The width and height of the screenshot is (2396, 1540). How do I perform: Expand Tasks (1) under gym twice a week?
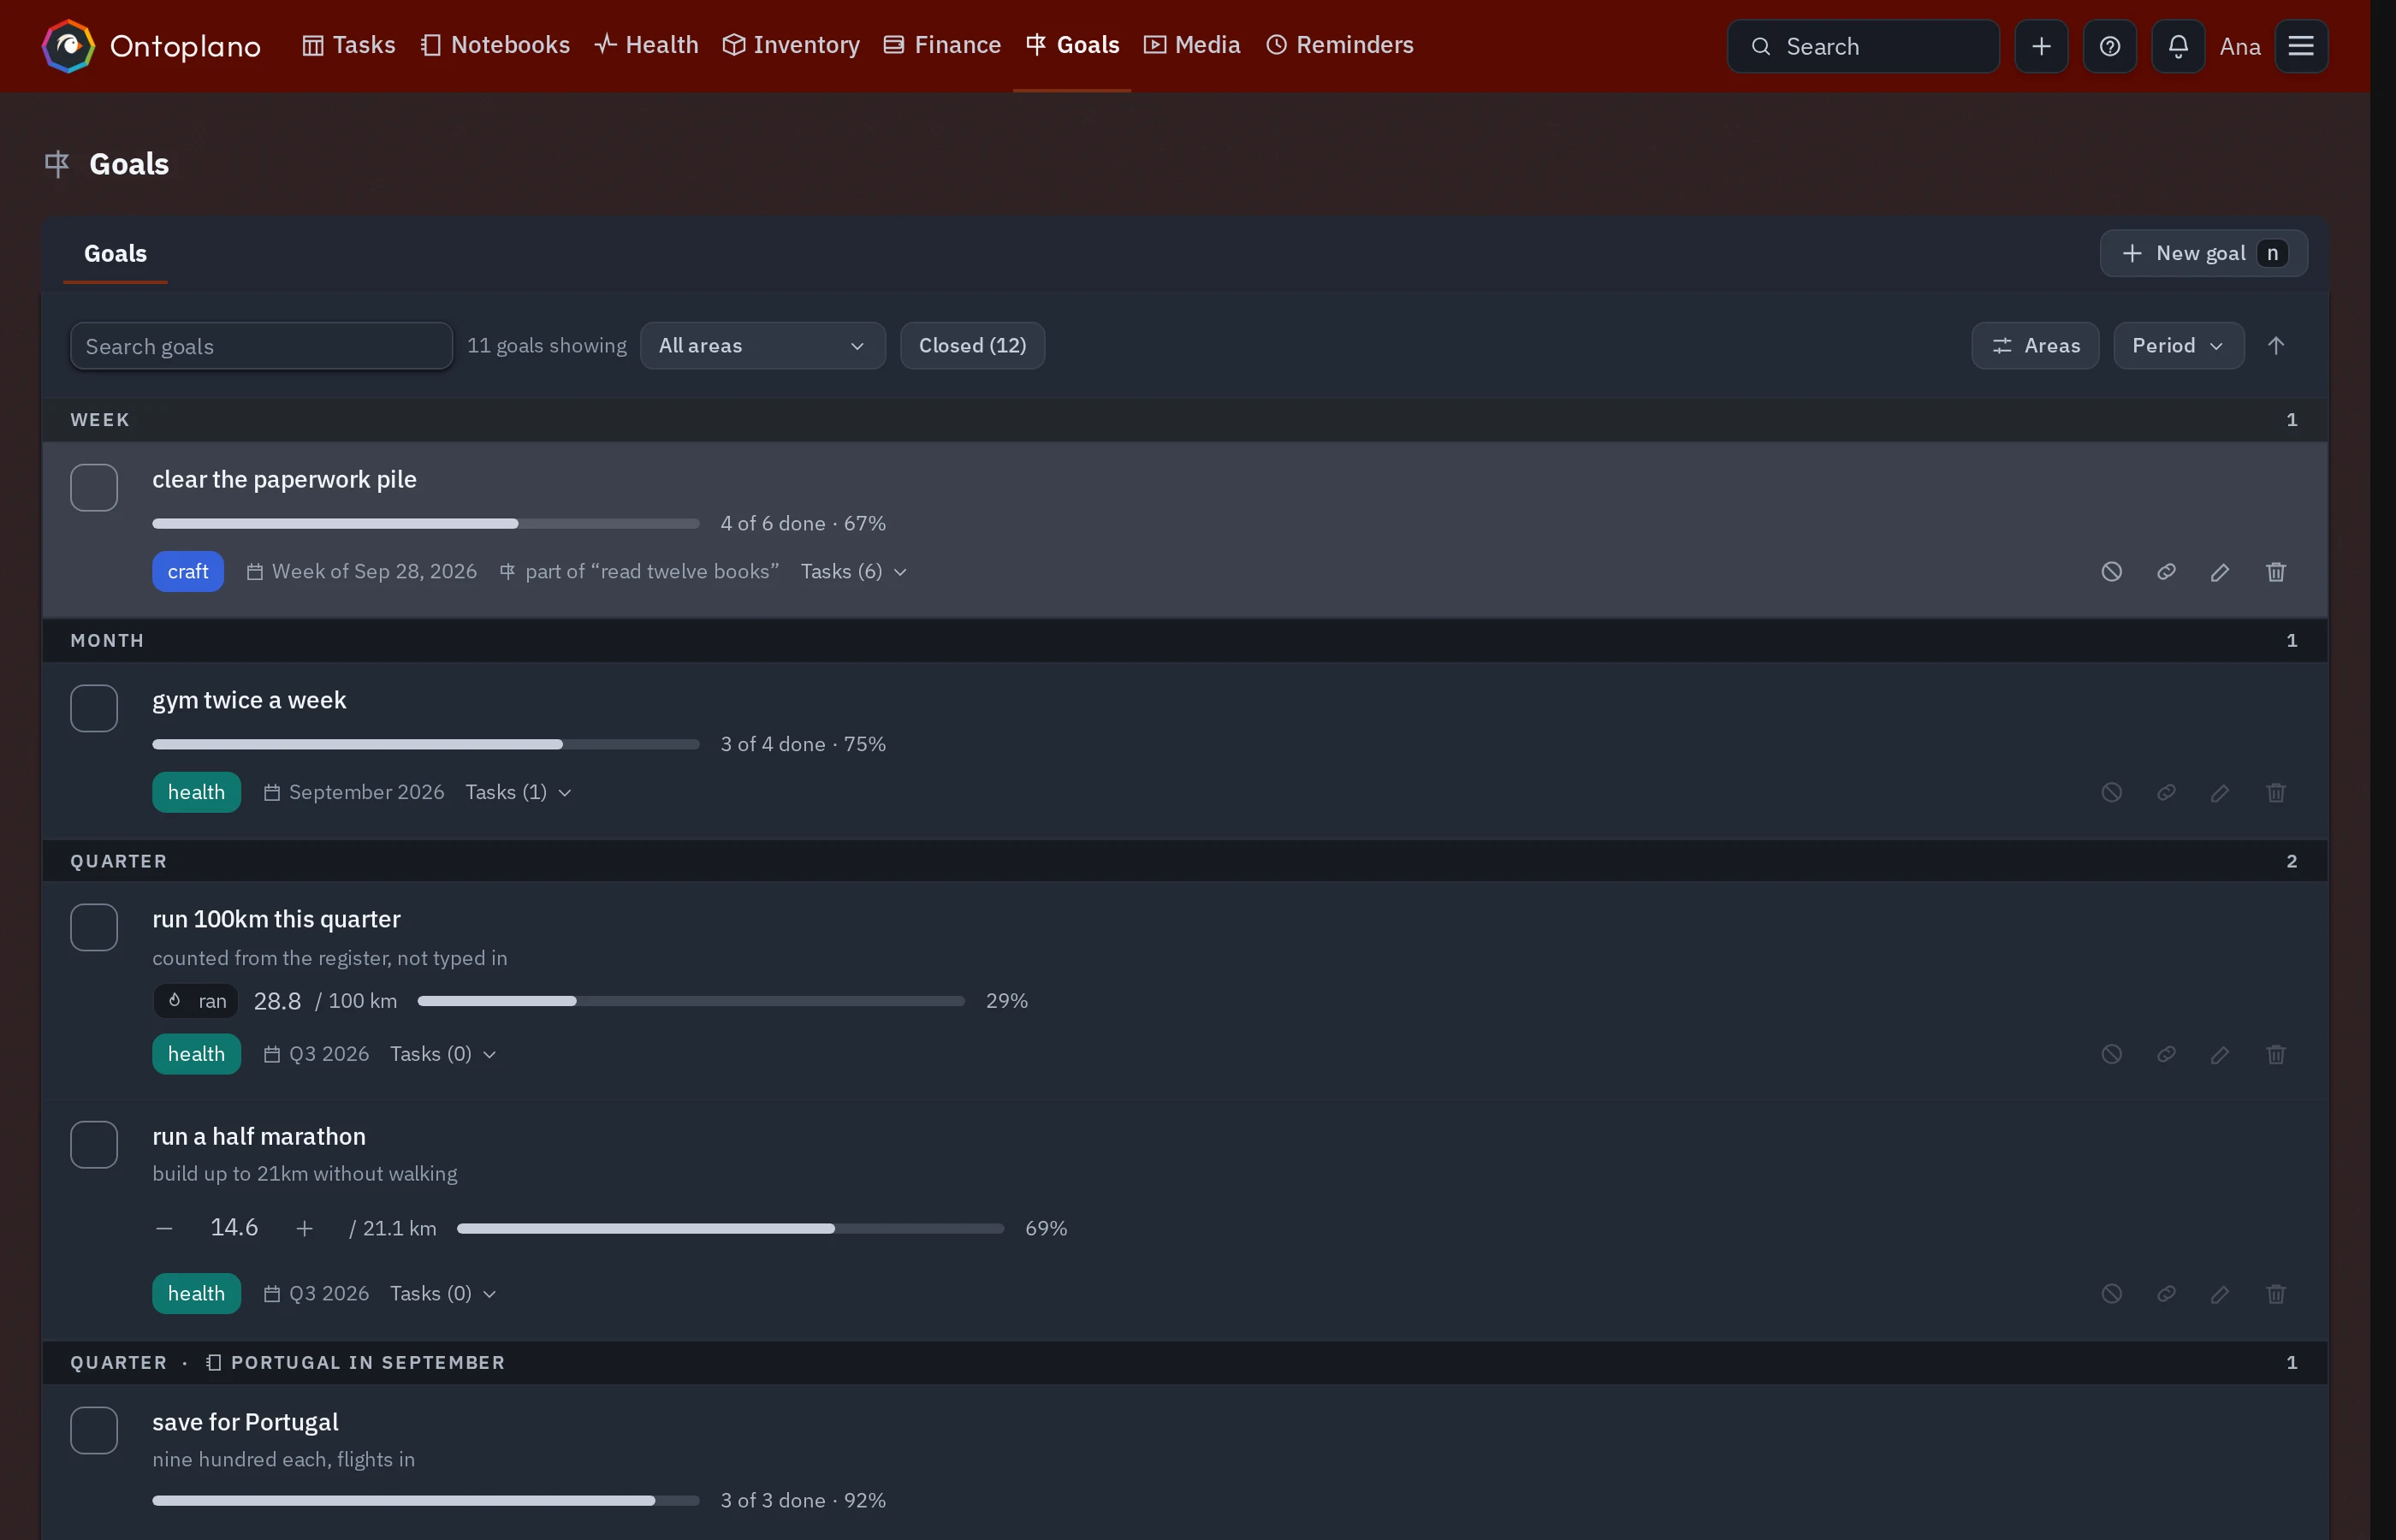point(518,793)
